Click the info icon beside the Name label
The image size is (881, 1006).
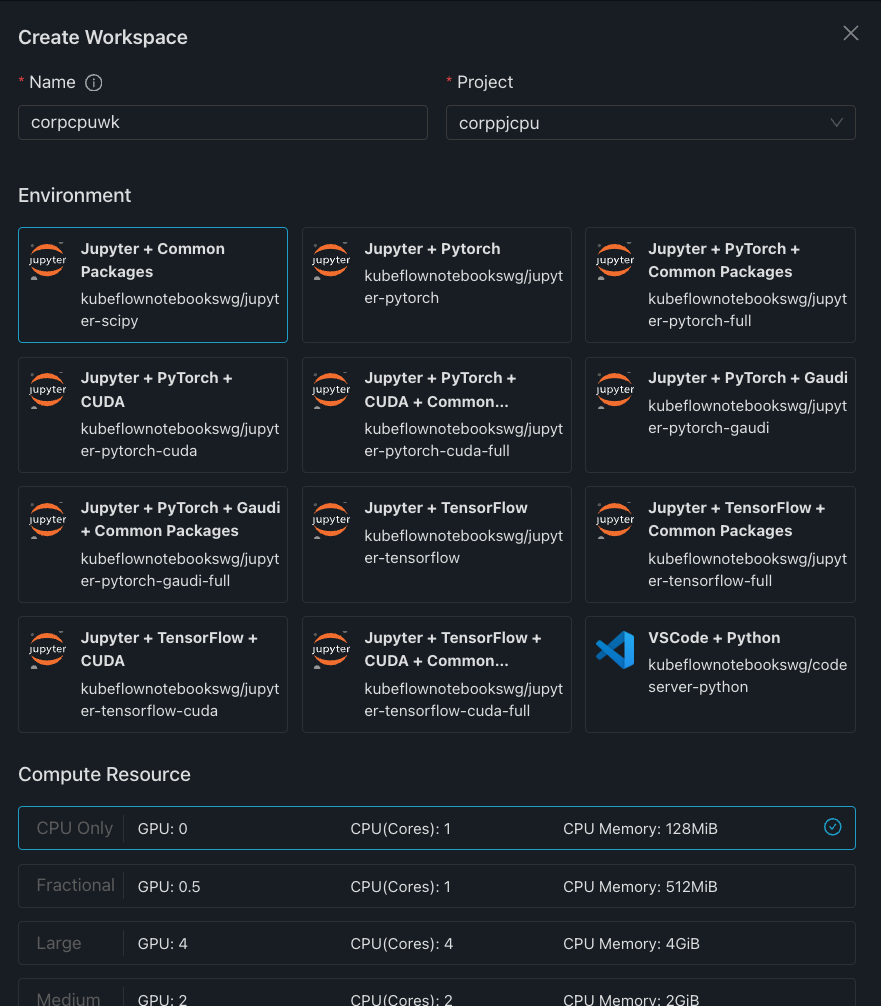[92, 82]
